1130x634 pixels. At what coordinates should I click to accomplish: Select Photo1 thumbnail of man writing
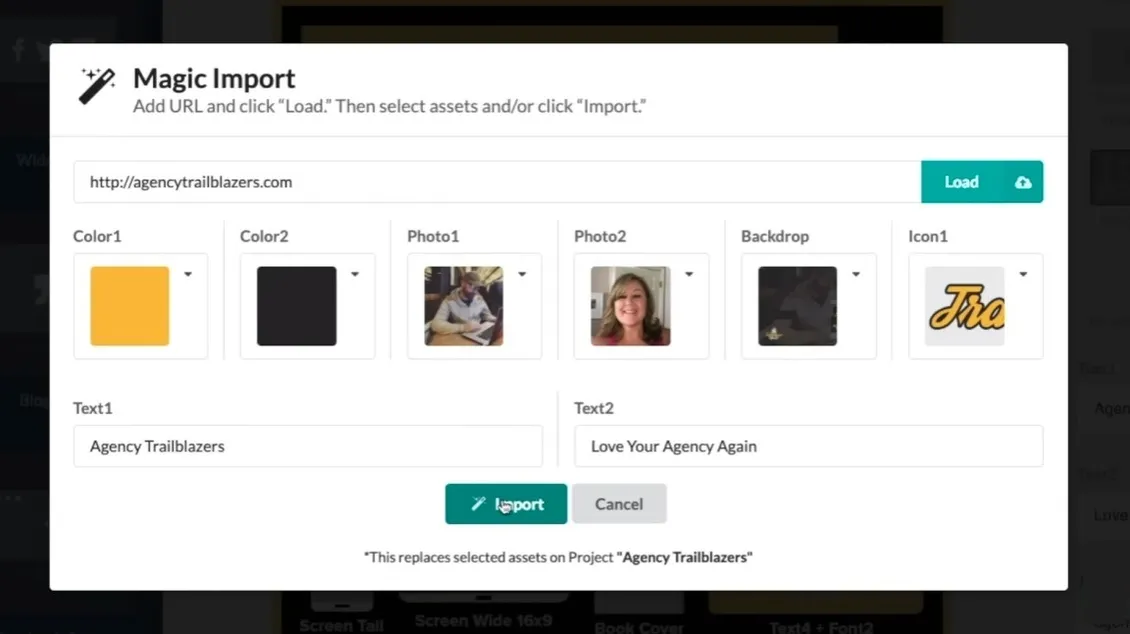click(x=463, y=306)
